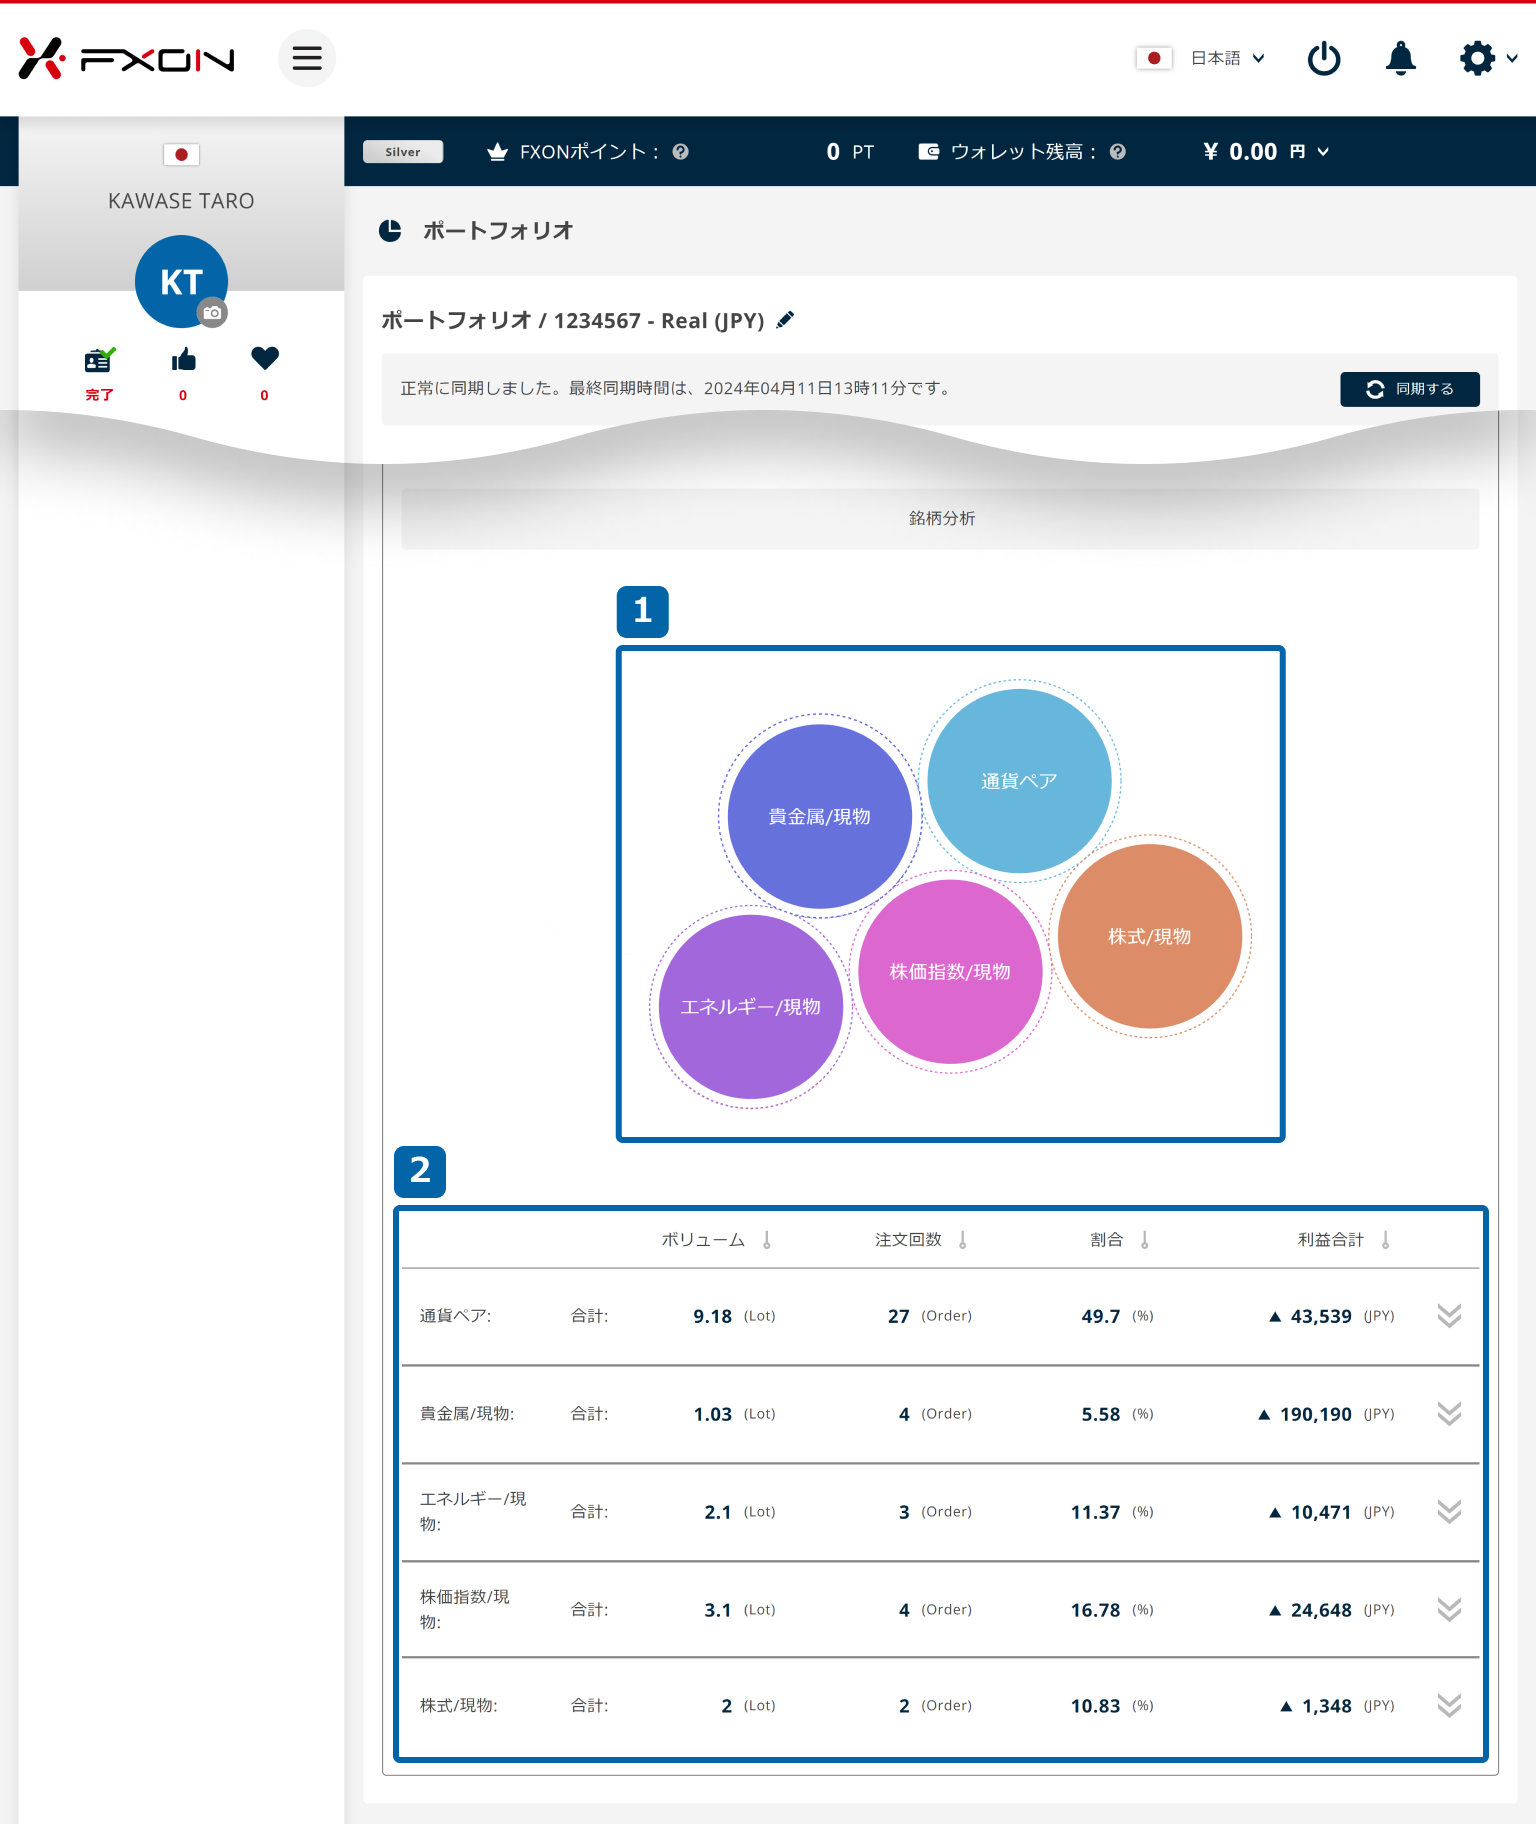Click the 株価指数/現物 bubble in the chart
The height and width of the screenshot is (1824, 1536).
[950, 972]
